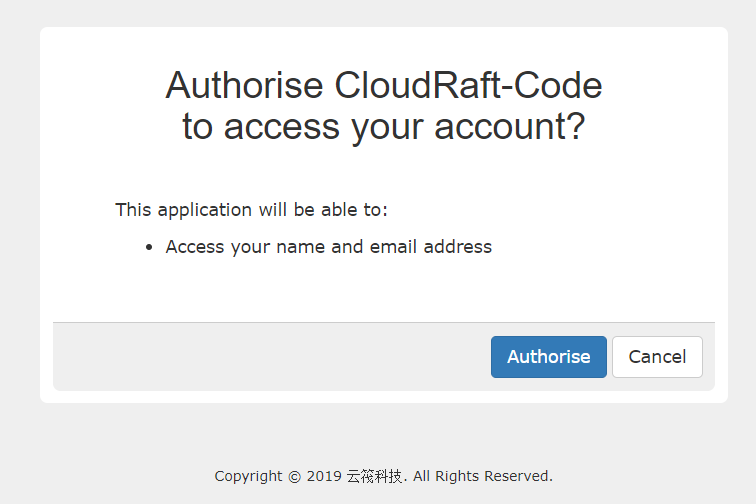Click the divider line above the button bar
756x504 pixels.
(383, 323)
